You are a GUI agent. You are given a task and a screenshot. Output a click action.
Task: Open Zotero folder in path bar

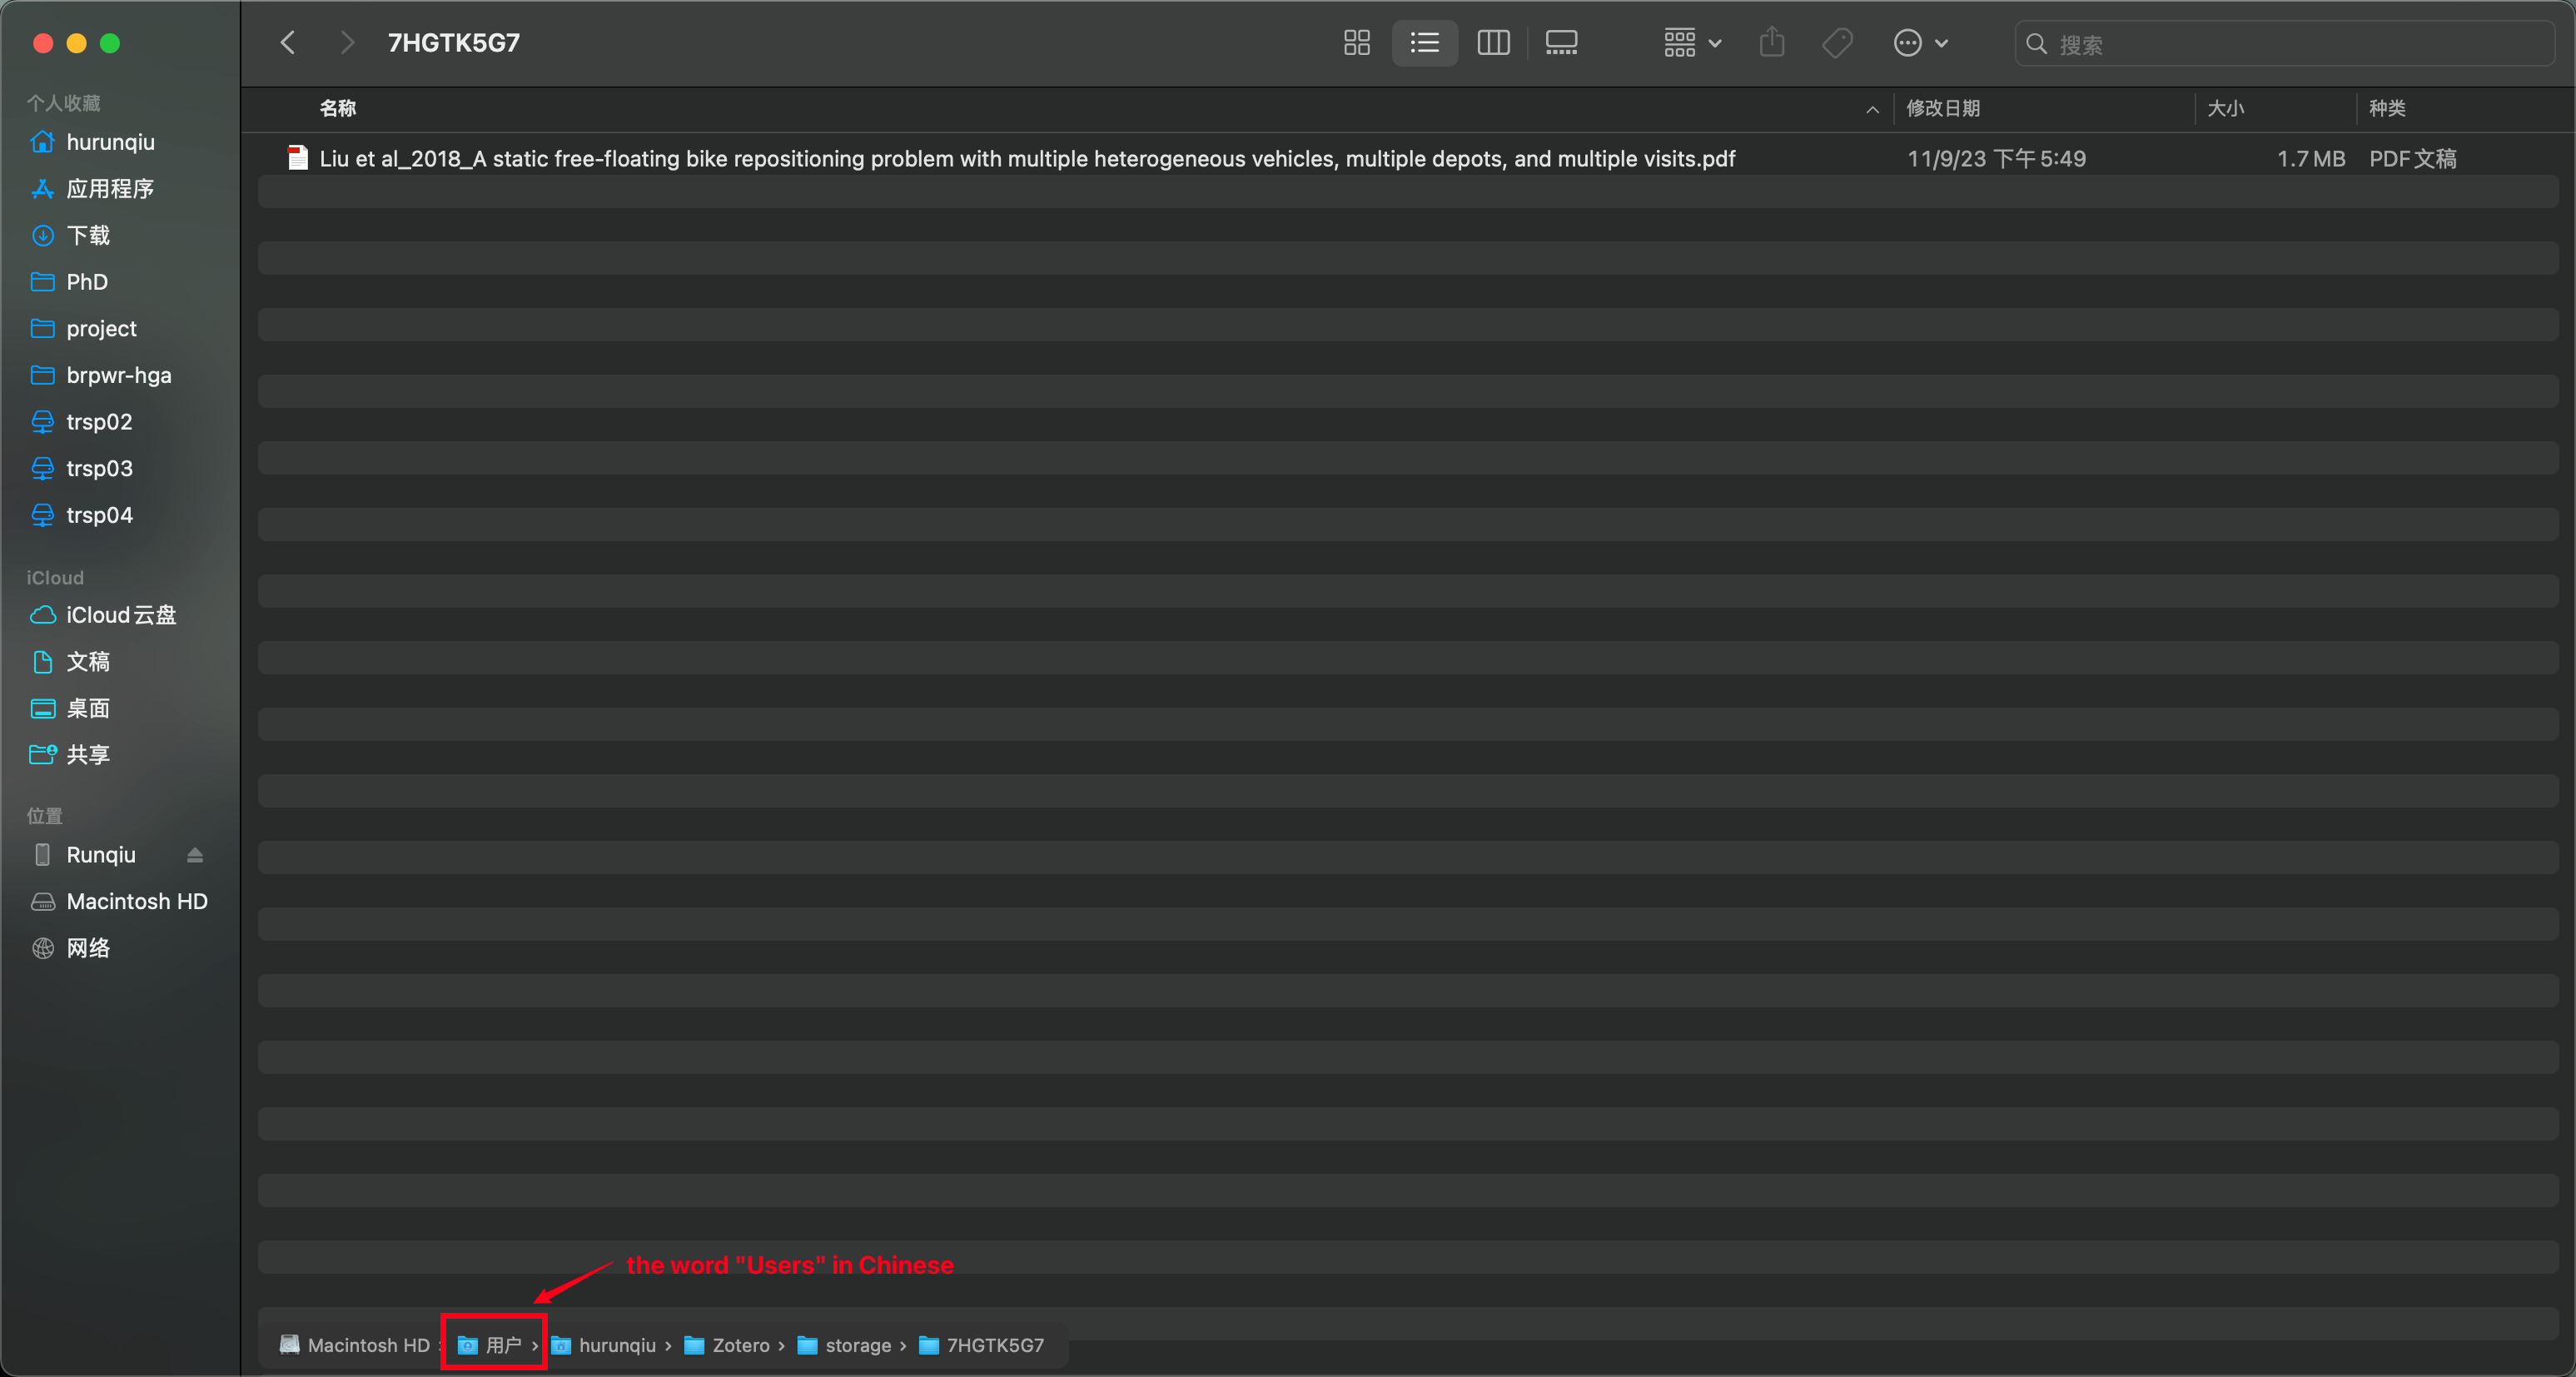click(739, 1345)
